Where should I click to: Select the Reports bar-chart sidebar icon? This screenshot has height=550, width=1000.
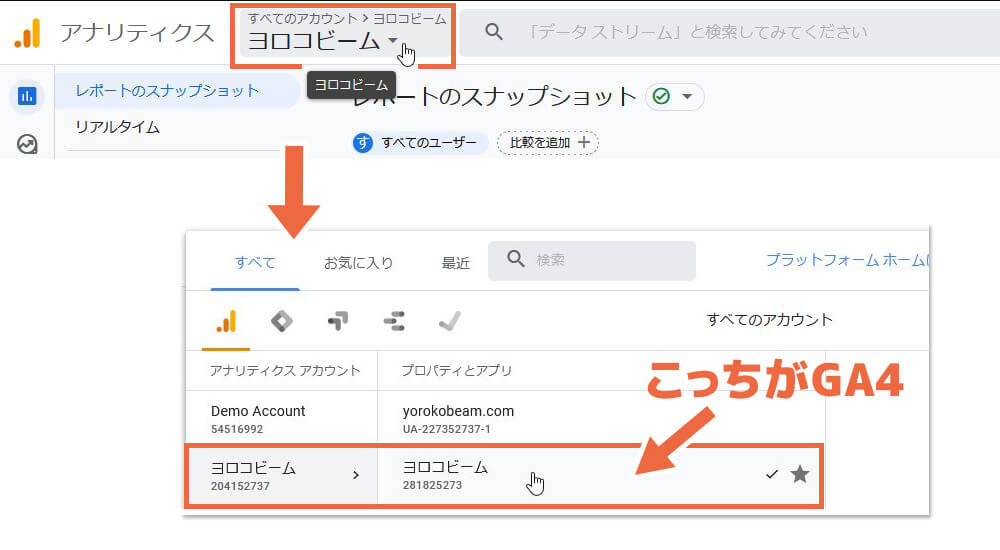pos(27,96)
